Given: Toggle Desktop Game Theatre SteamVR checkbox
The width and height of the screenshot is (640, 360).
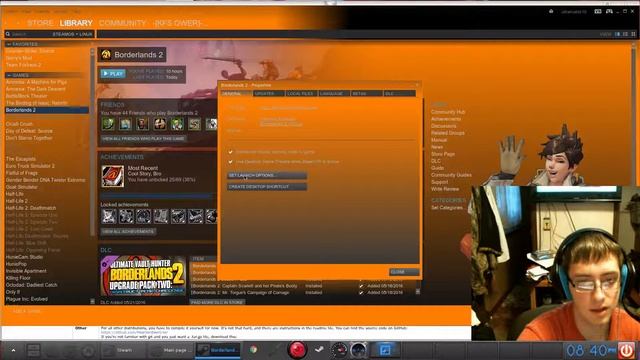Looking at the screenshot, I should [x=230, y=162].
